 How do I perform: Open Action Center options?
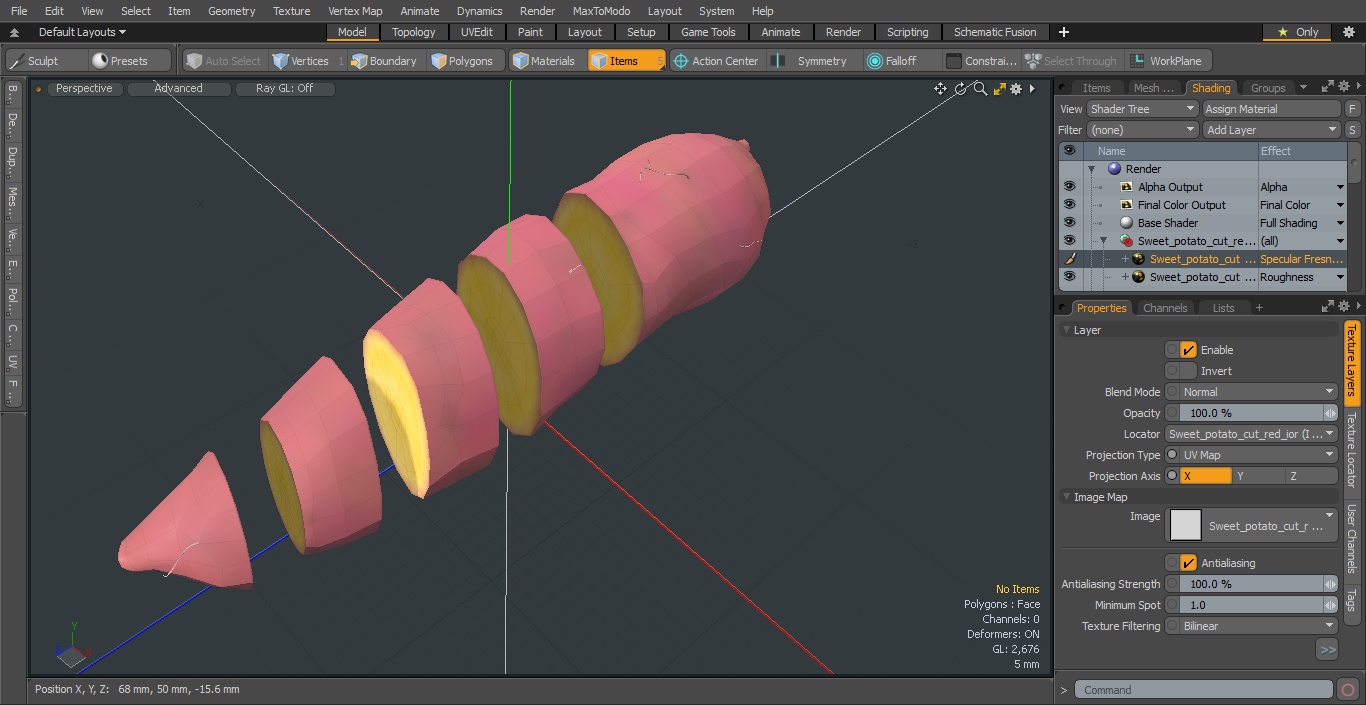point(715,61)
